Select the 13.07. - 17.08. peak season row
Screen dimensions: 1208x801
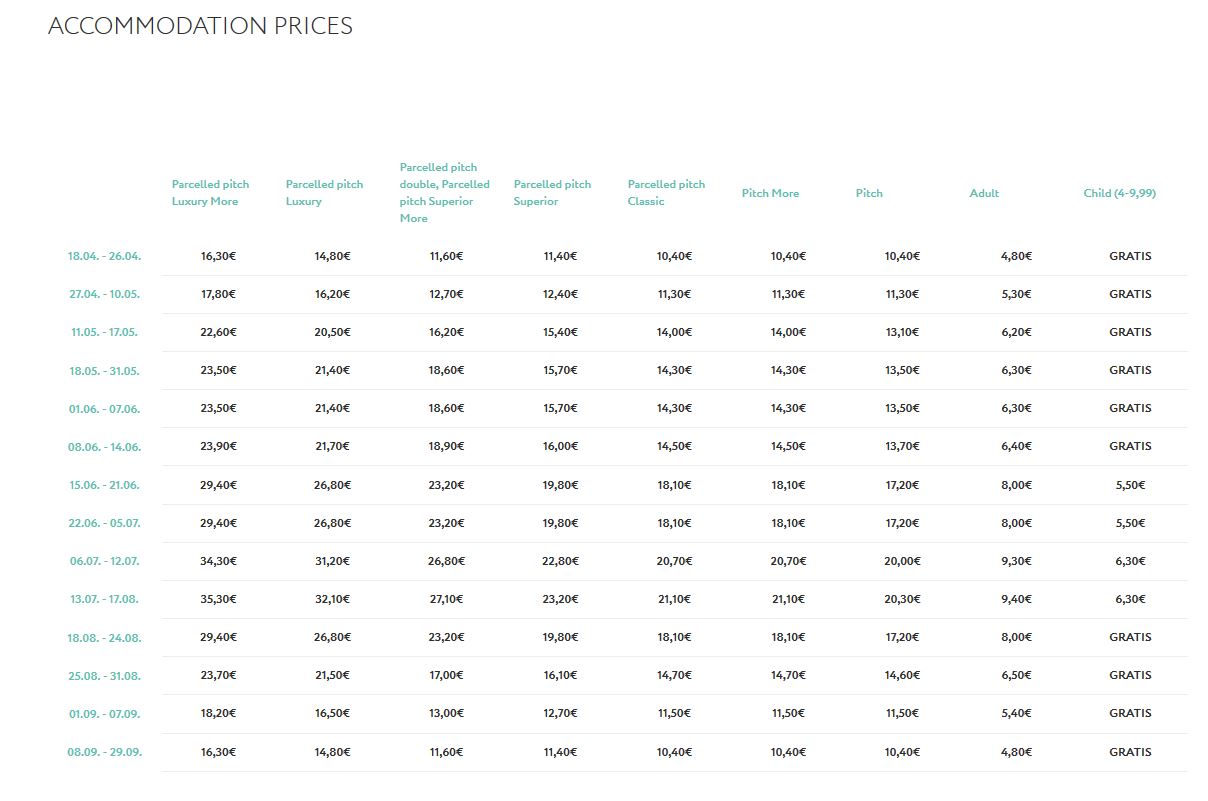pos(104,599)
